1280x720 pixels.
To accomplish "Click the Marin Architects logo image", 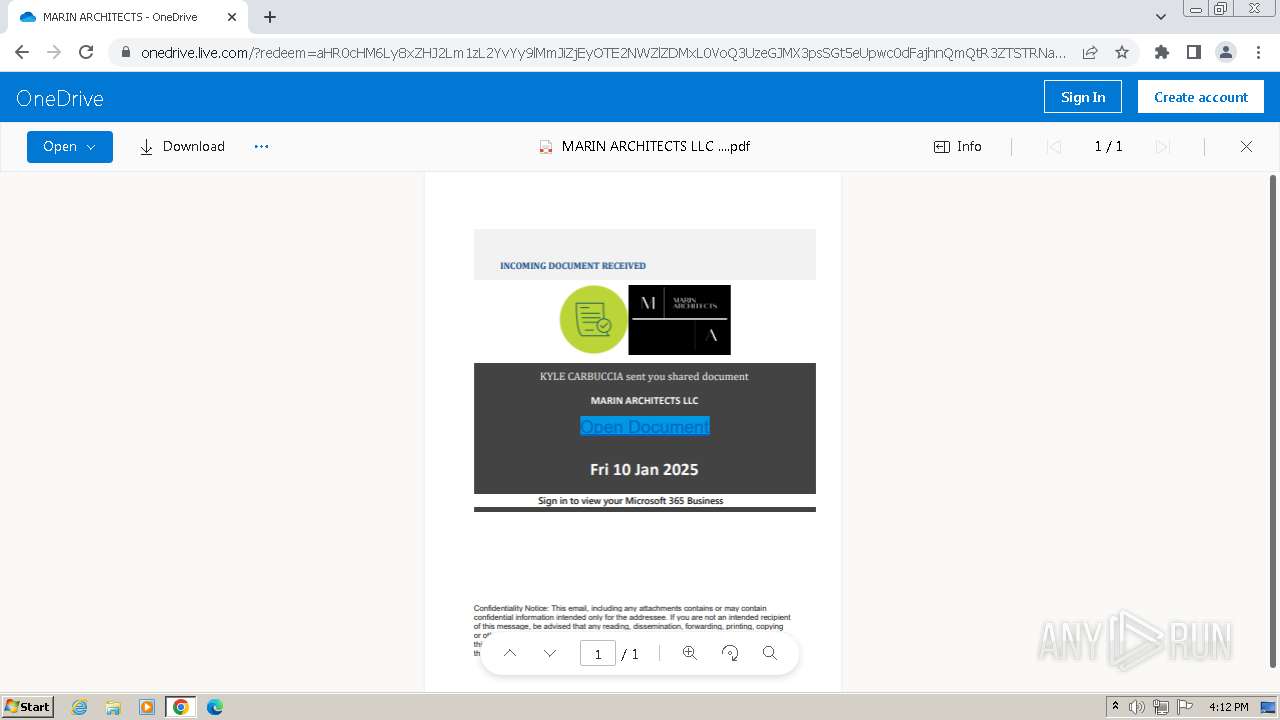I will point(679,320).
